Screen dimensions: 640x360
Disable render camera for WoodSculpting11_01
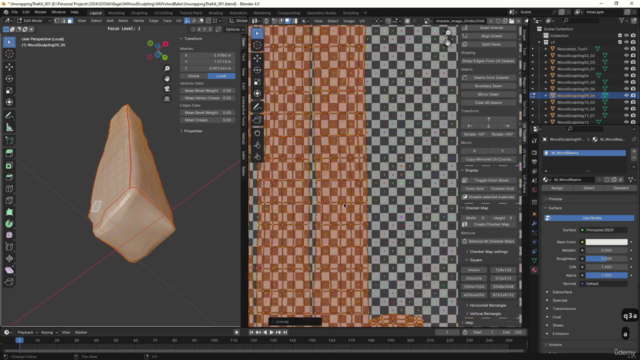pos(633,116)
